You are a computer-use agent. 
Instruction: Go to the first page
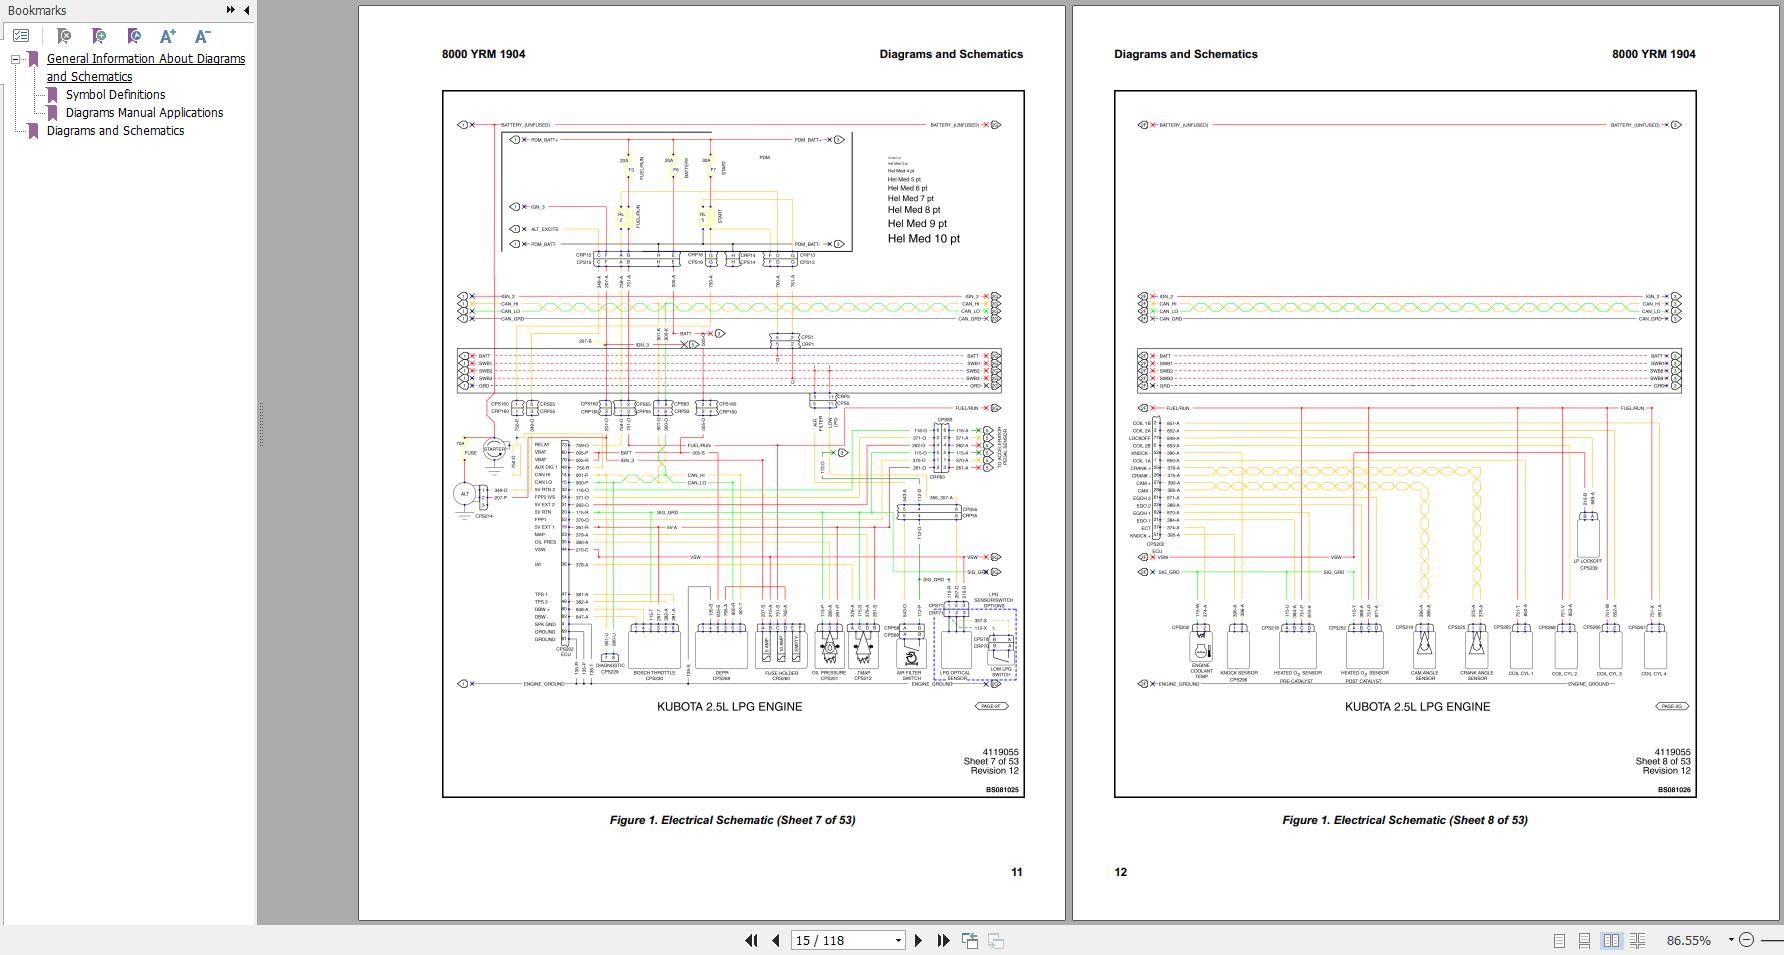tap(752, 940)
